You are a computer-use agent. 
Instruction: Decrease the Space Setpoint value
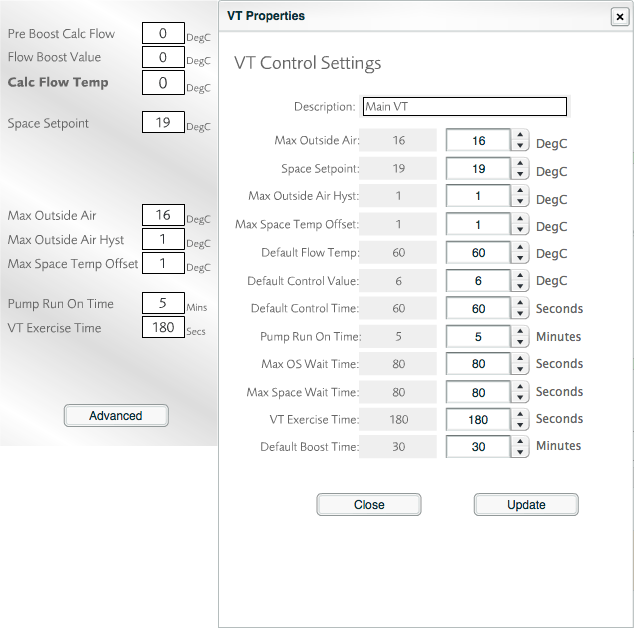coord(521,175)
